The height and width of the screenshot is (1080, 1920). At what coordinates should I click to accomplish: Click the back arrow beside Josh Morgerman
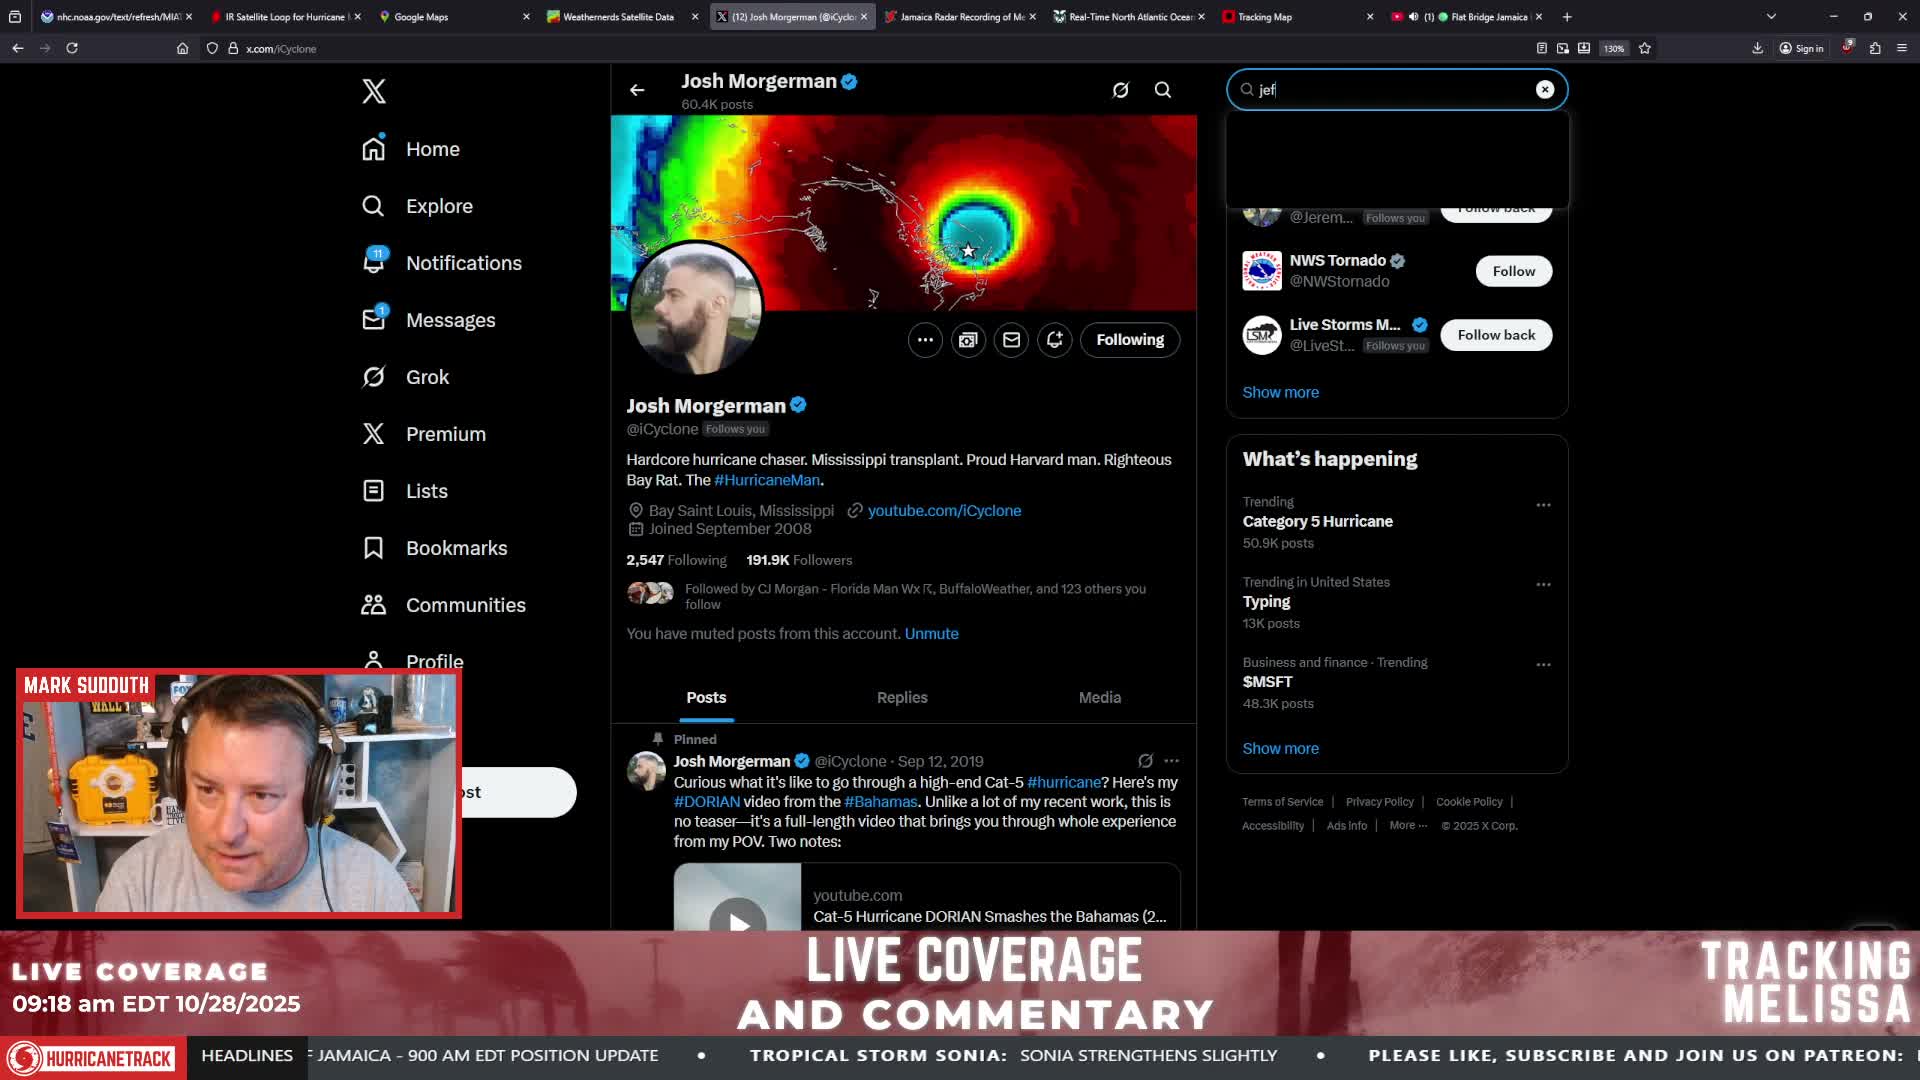(637, 90)
